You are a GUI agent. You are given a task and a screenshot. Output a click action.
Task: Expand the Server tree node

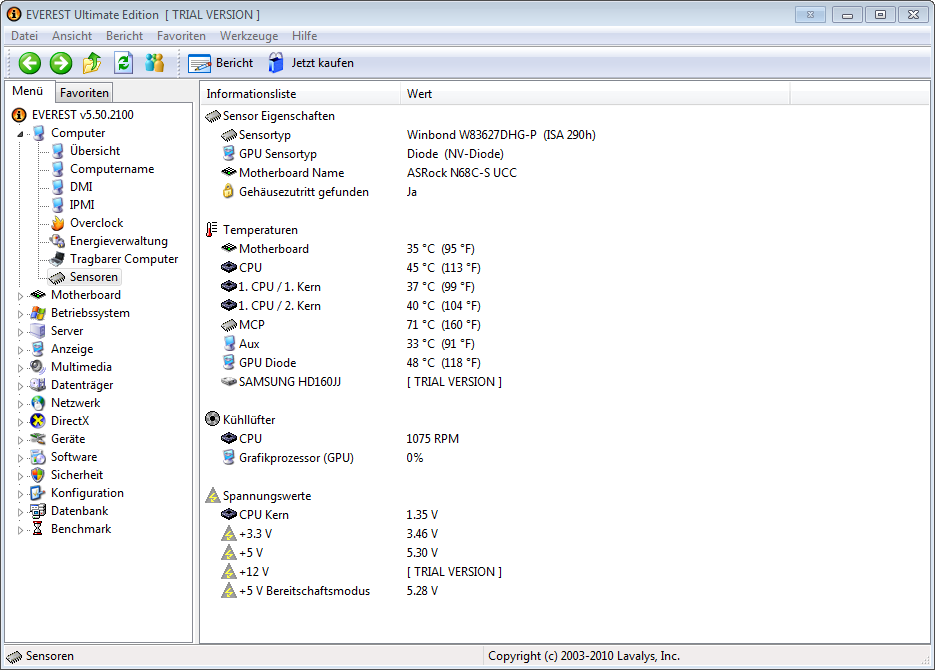point(20,332)
